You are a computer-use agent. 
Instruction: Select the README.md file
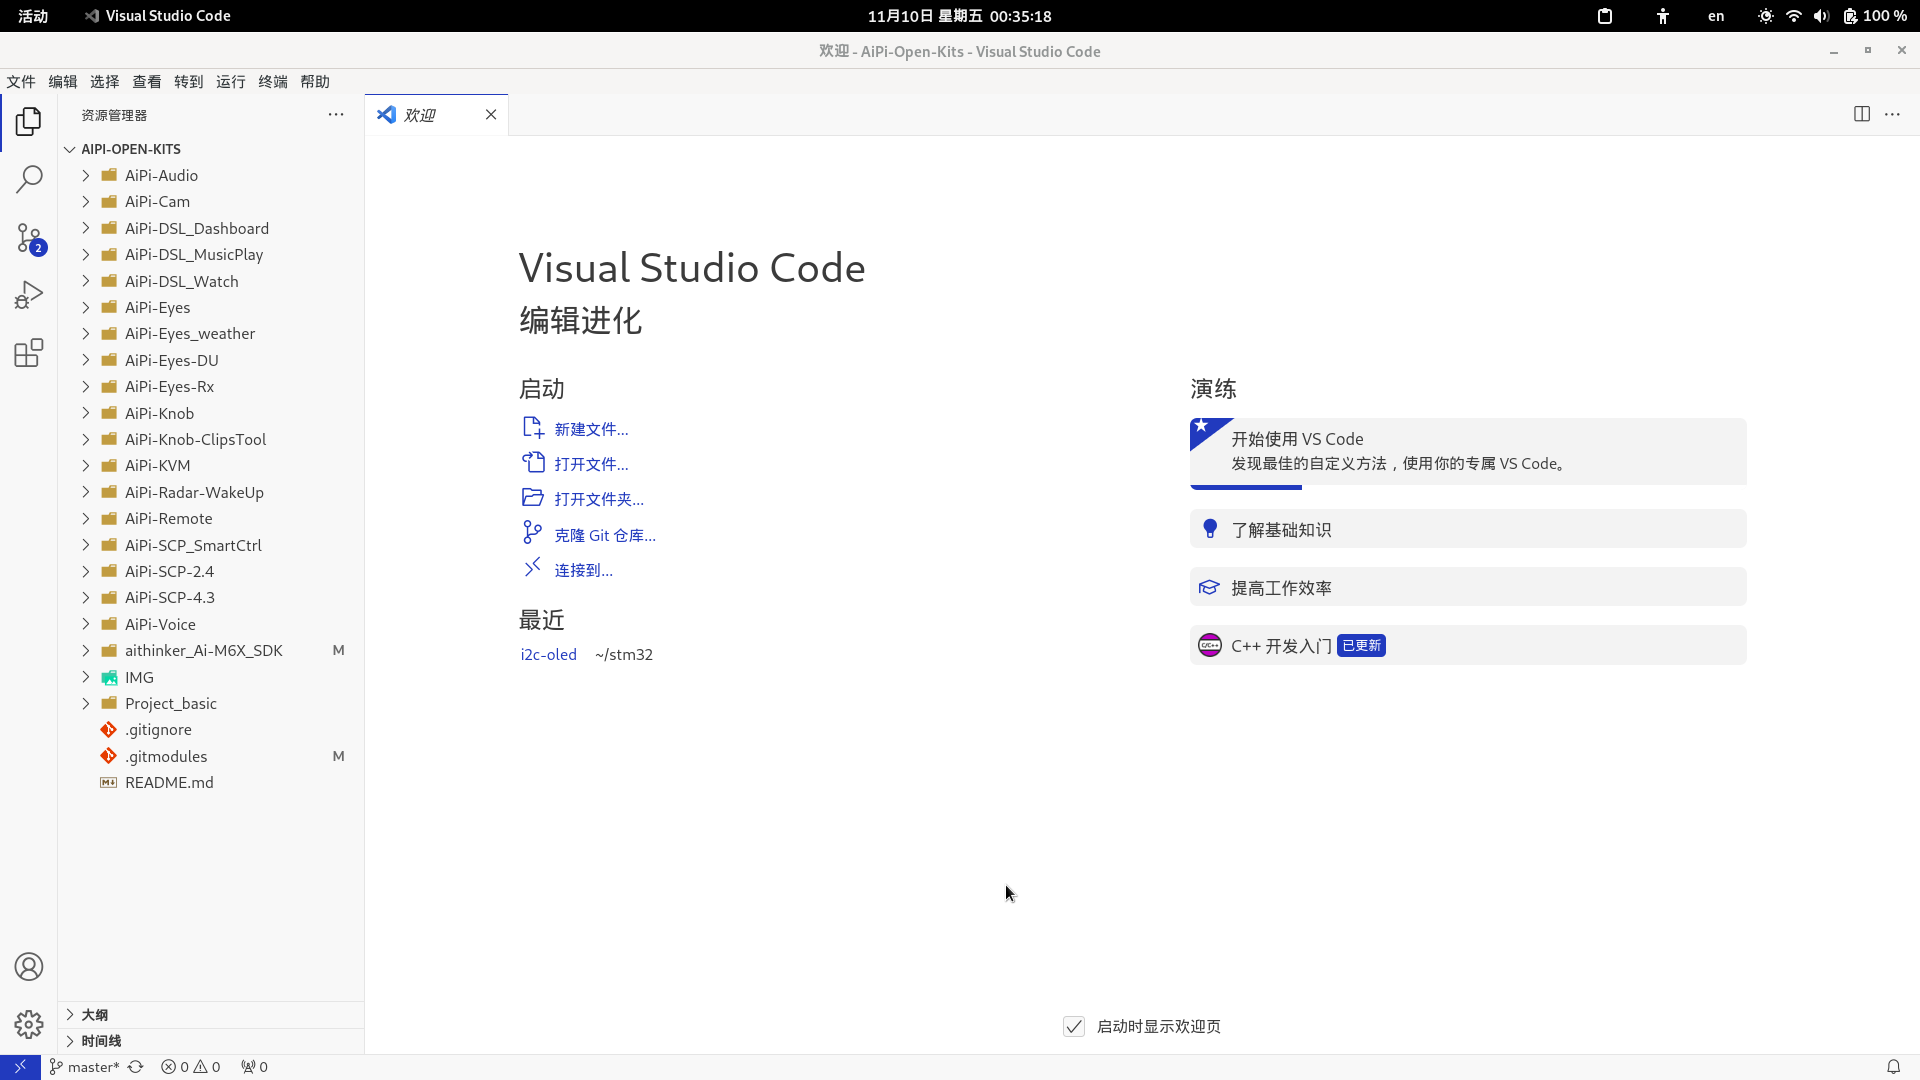[x=211, y=783]
